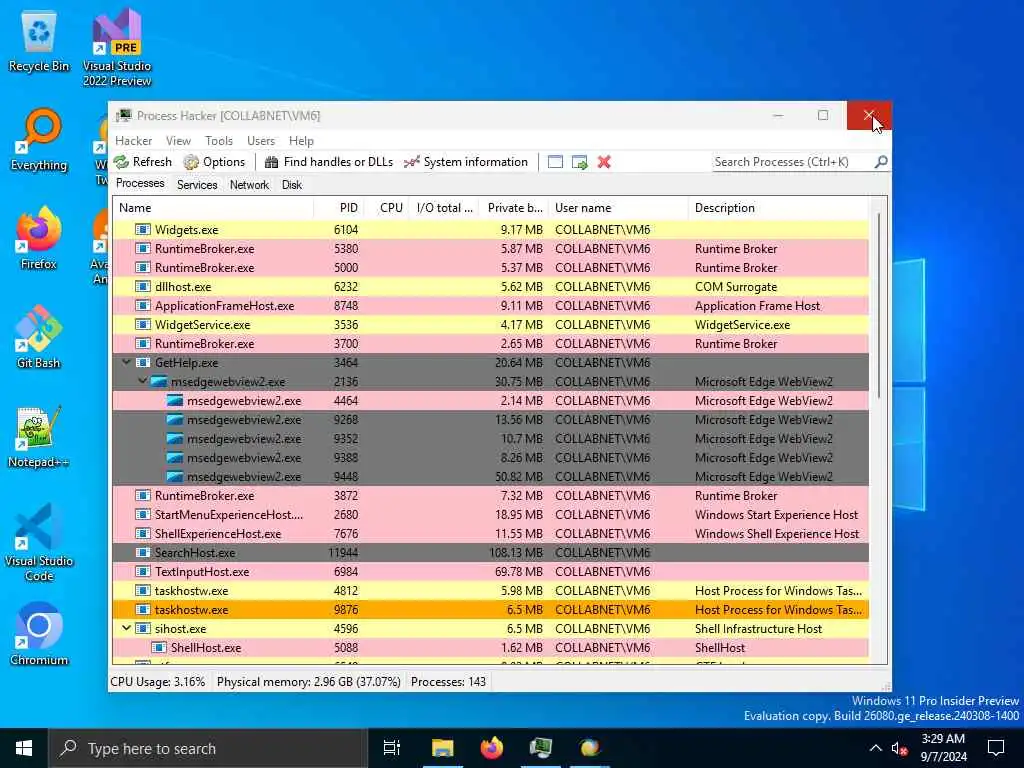Sort by the Description column header
The height and width of the screenshot is (768, 1024).
(778, 208)
